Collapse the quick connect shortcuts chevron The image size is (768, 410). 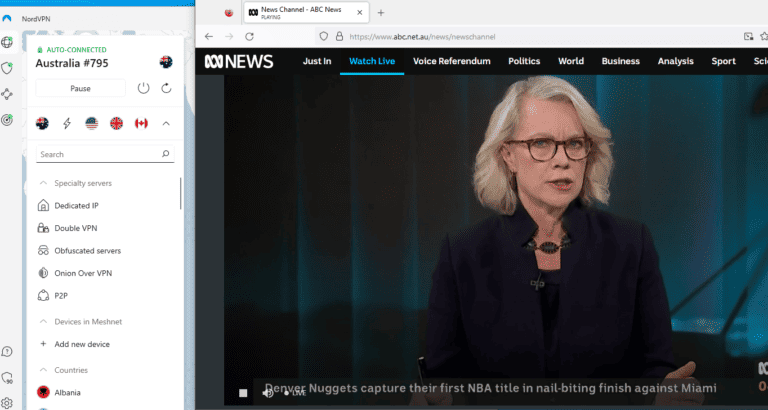click(x=166, y=123)
